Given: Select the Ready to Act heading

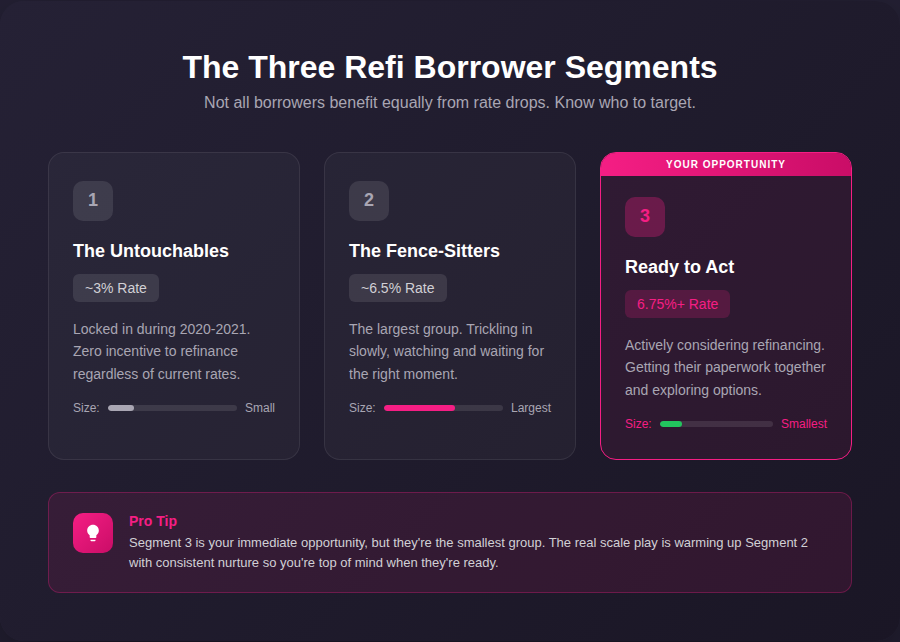Looking at the screenshot, I should (679, 267).
